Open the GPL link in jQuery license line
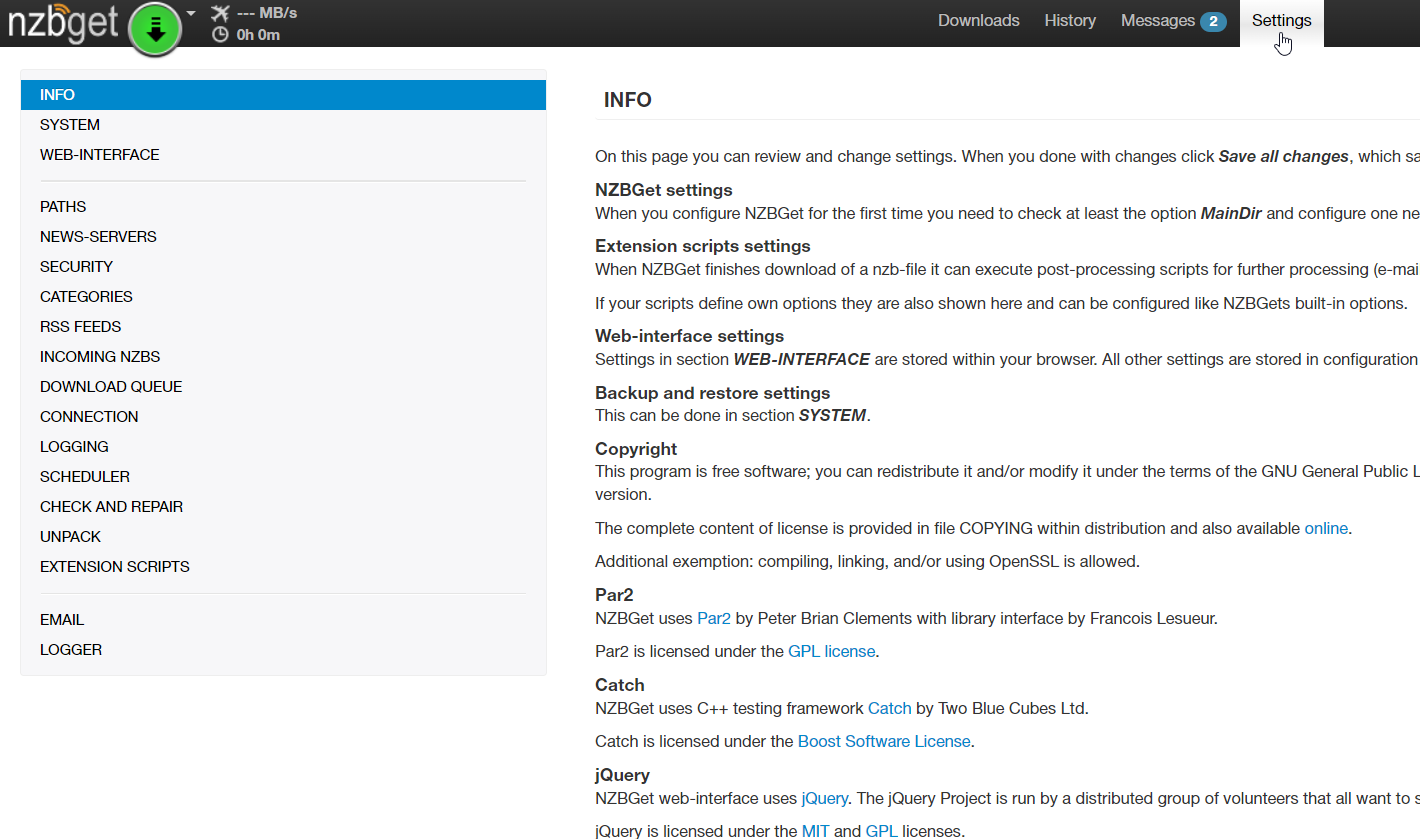This screenshot has width=1420, height=839. click(882, 831)
